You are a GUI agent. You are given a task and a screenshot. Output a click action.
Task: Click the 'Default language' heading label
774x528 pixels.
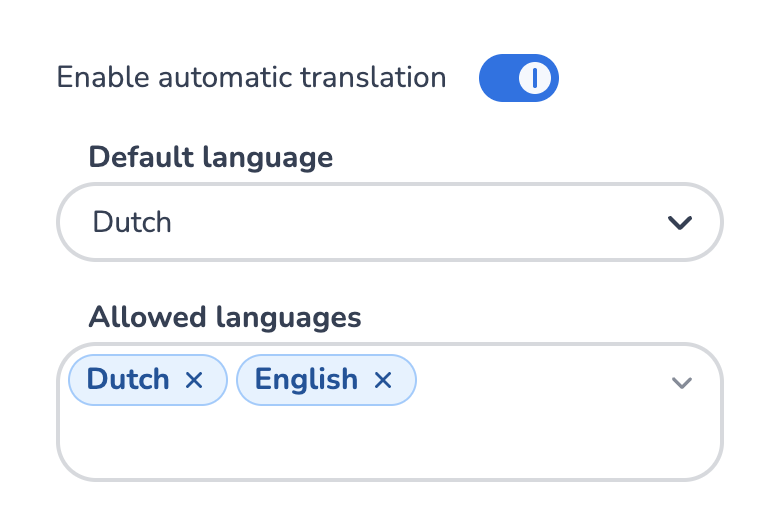click(x=211, y=158)
